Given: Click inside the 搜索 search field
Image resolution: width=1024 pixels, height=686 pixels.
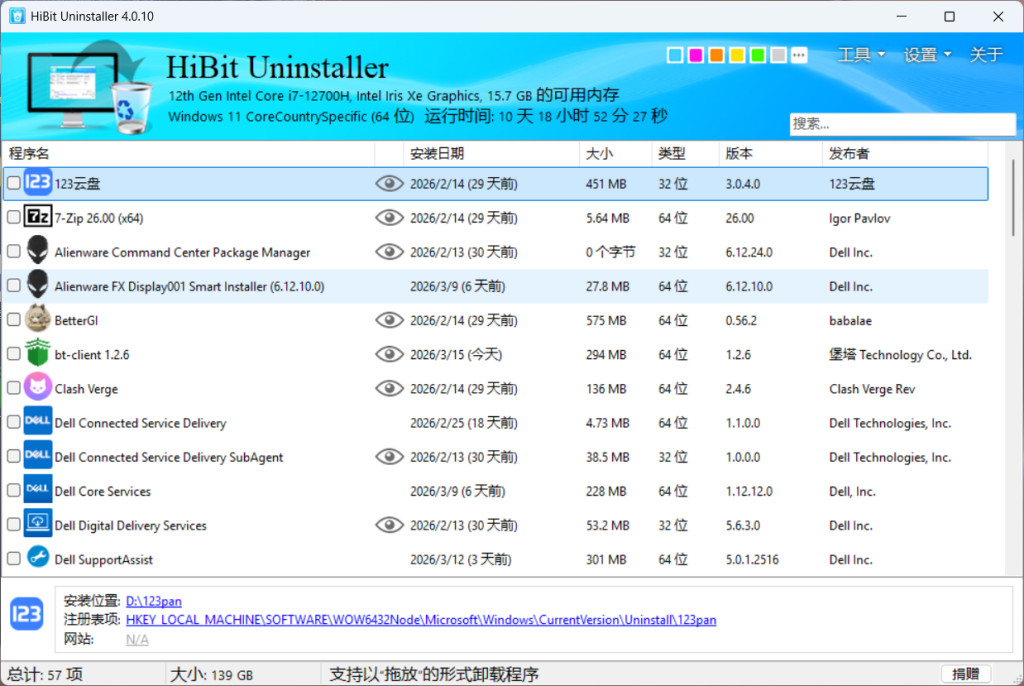Looking at the screenshot, I should point(900,123).
